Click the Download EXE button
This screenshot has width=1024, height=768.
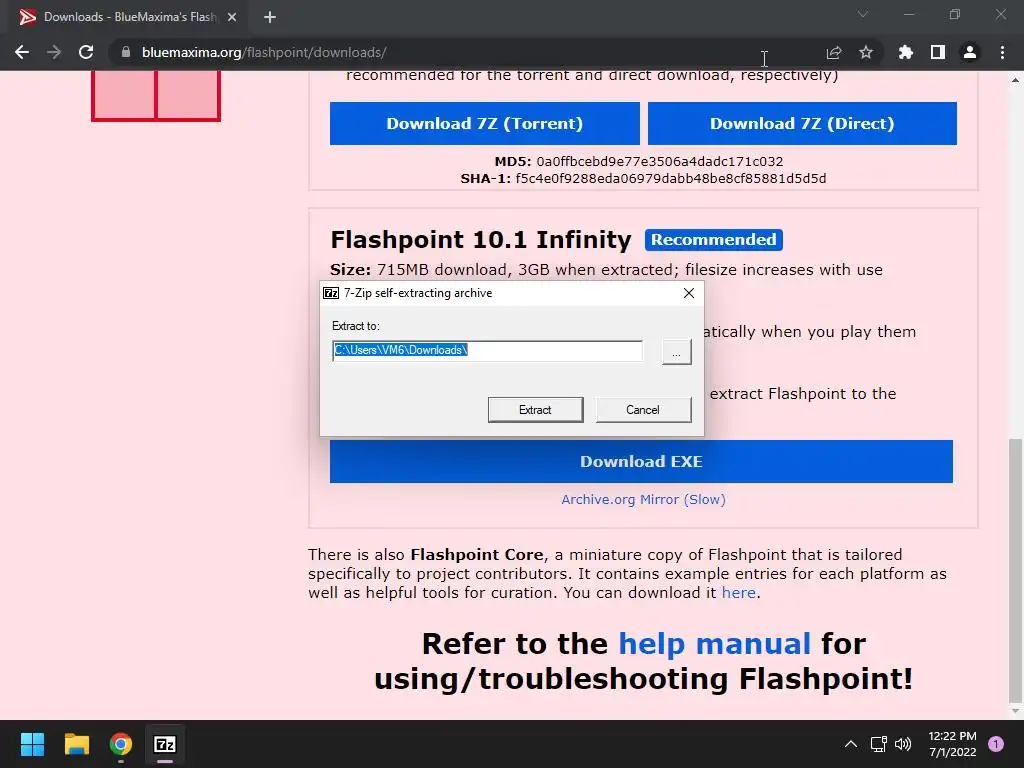coord(641,462)
